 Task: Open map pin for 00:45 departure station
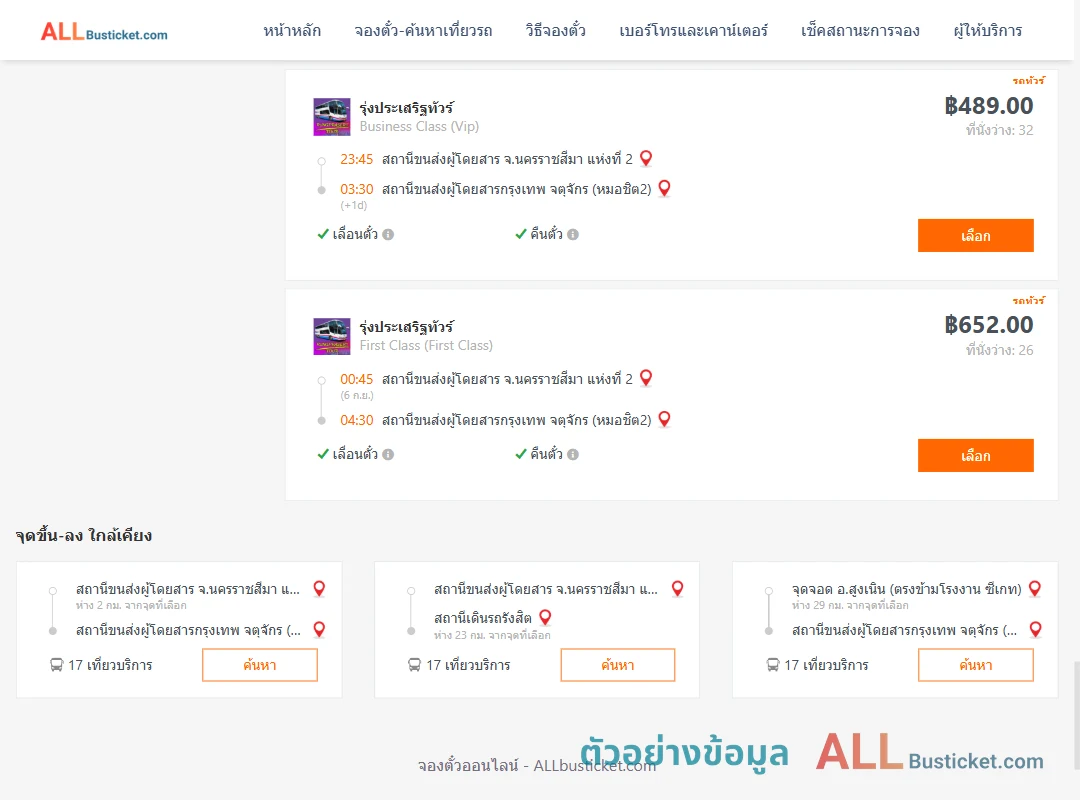(x=645, y=378)
